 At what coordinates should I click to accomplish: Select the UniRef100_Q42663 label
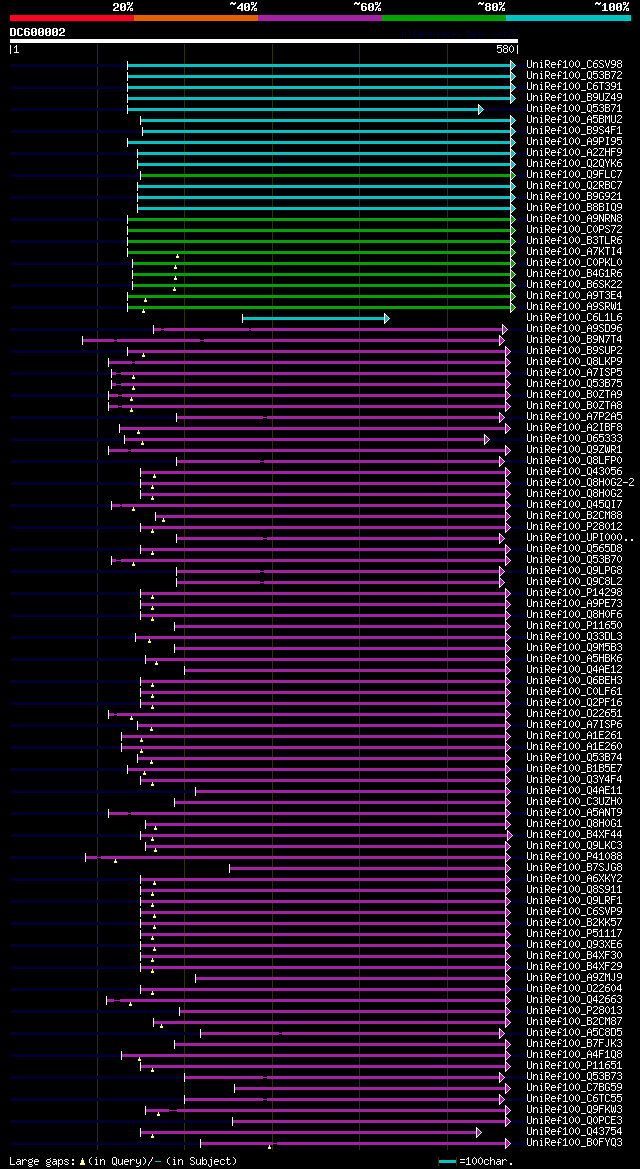(x=574, y=999)
